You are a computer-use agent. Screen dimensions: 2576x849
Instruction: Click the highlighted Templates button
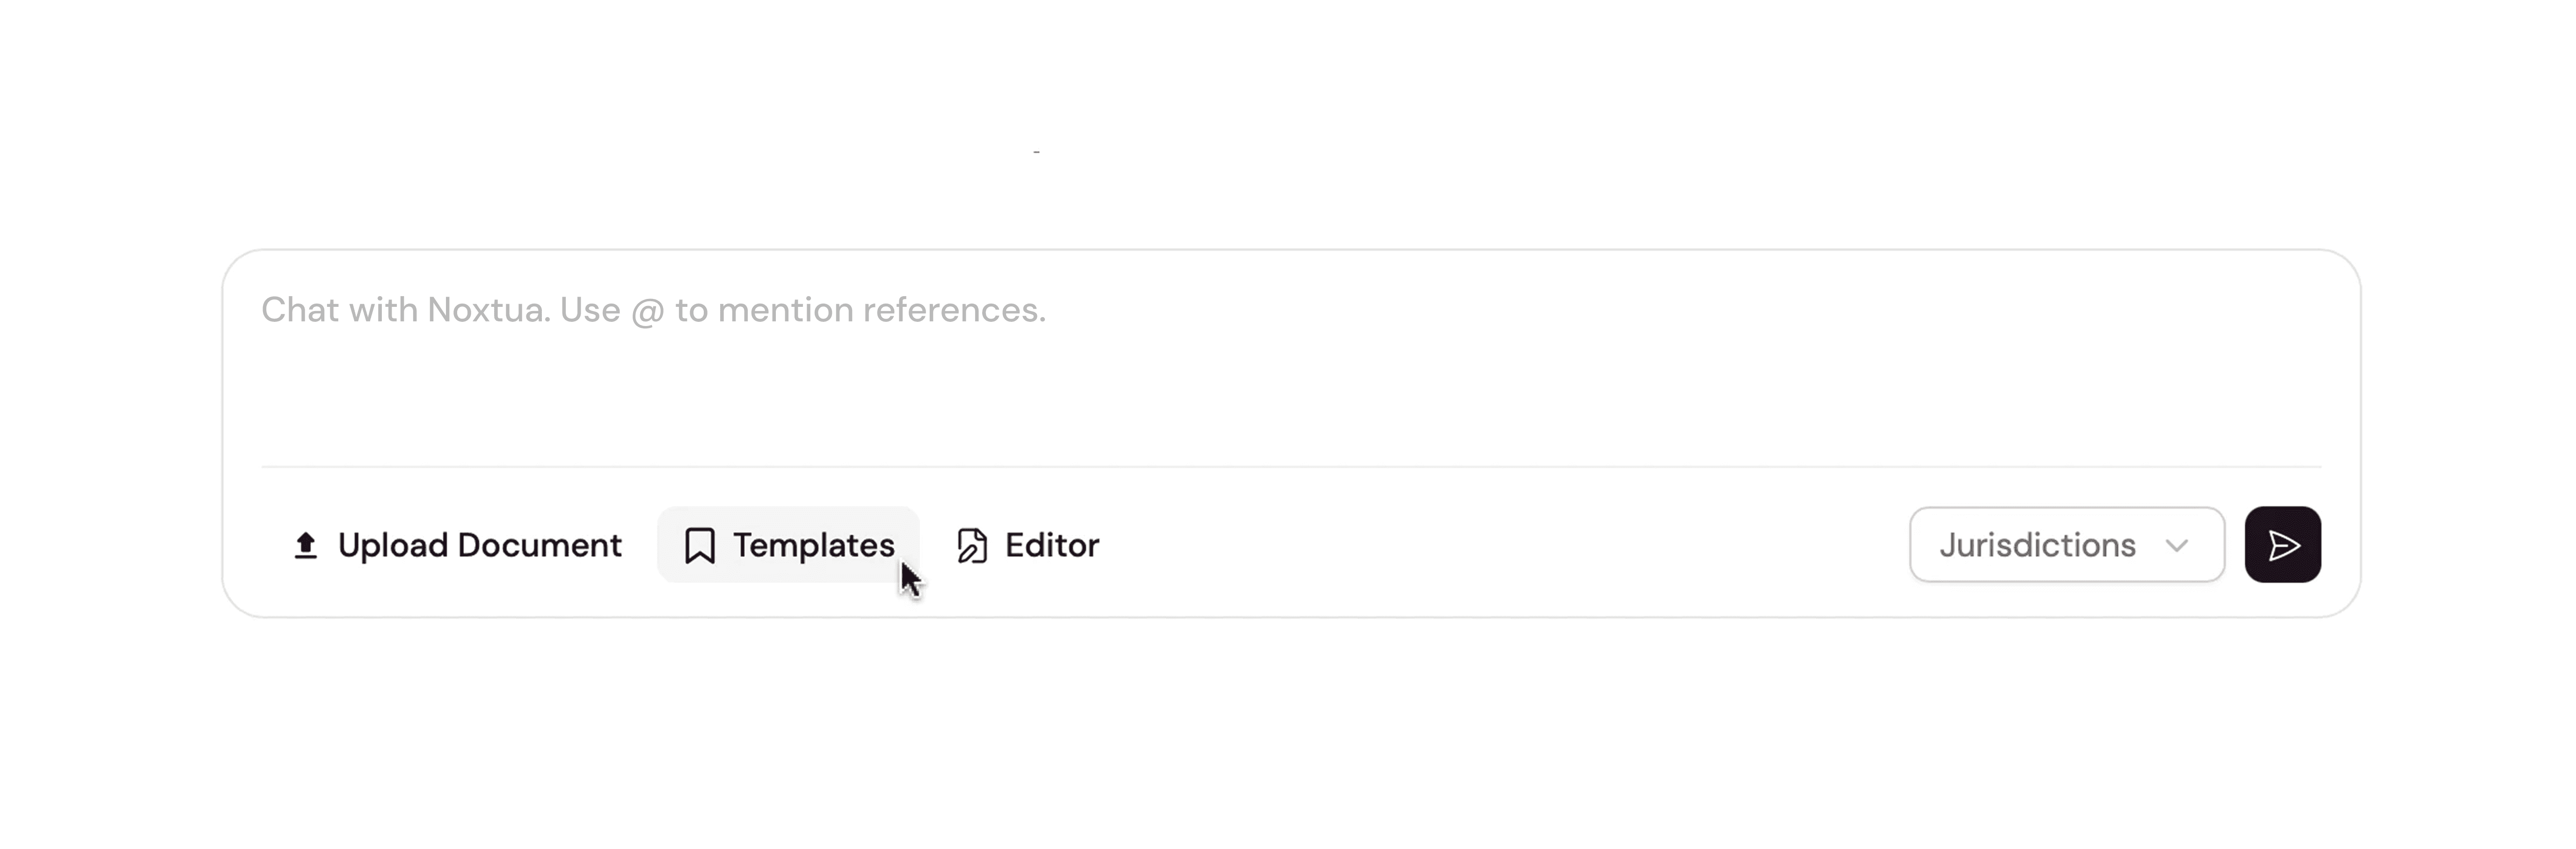(788, 545)
